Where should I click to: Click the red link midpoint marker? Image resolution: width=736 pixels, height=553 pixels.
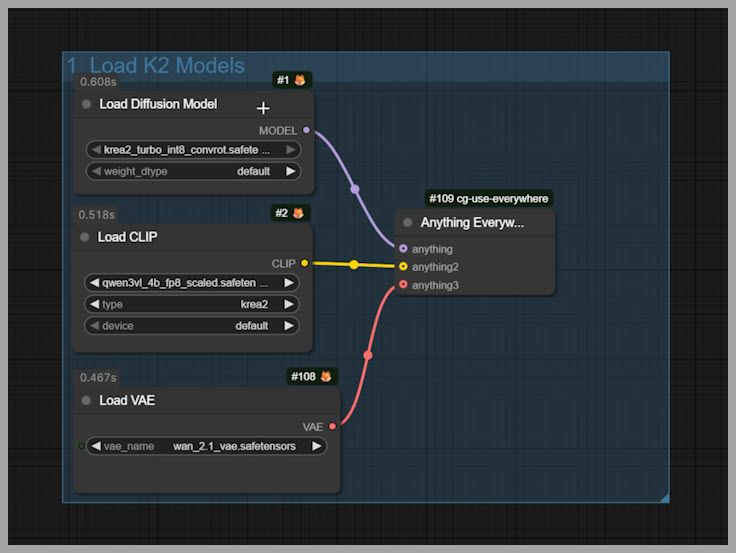(x=368, y=355)
